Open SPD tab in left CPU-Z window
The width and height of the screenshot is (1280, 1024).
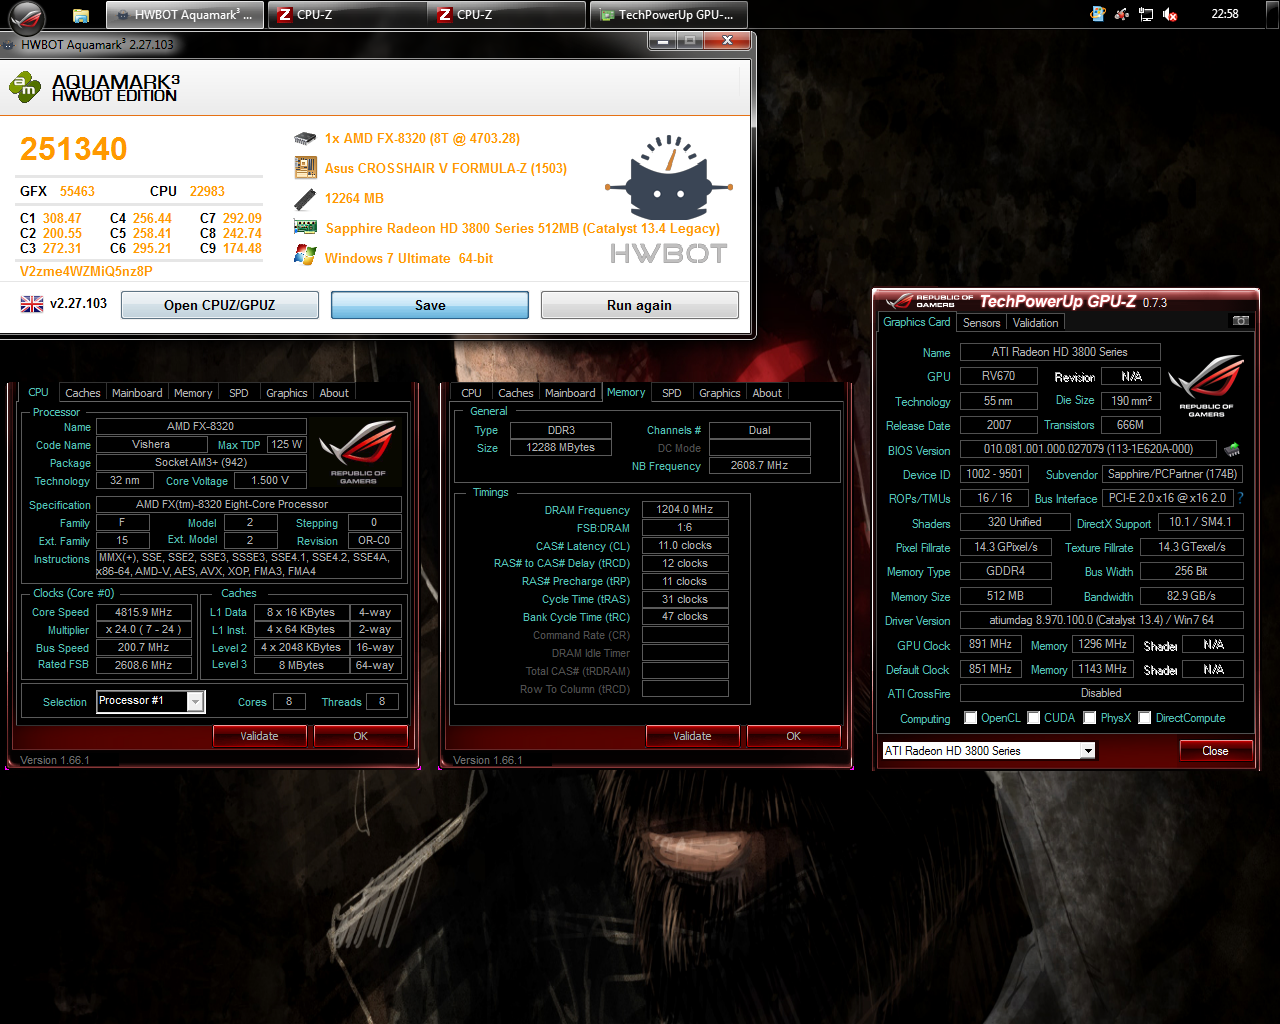tap(238, 393)
